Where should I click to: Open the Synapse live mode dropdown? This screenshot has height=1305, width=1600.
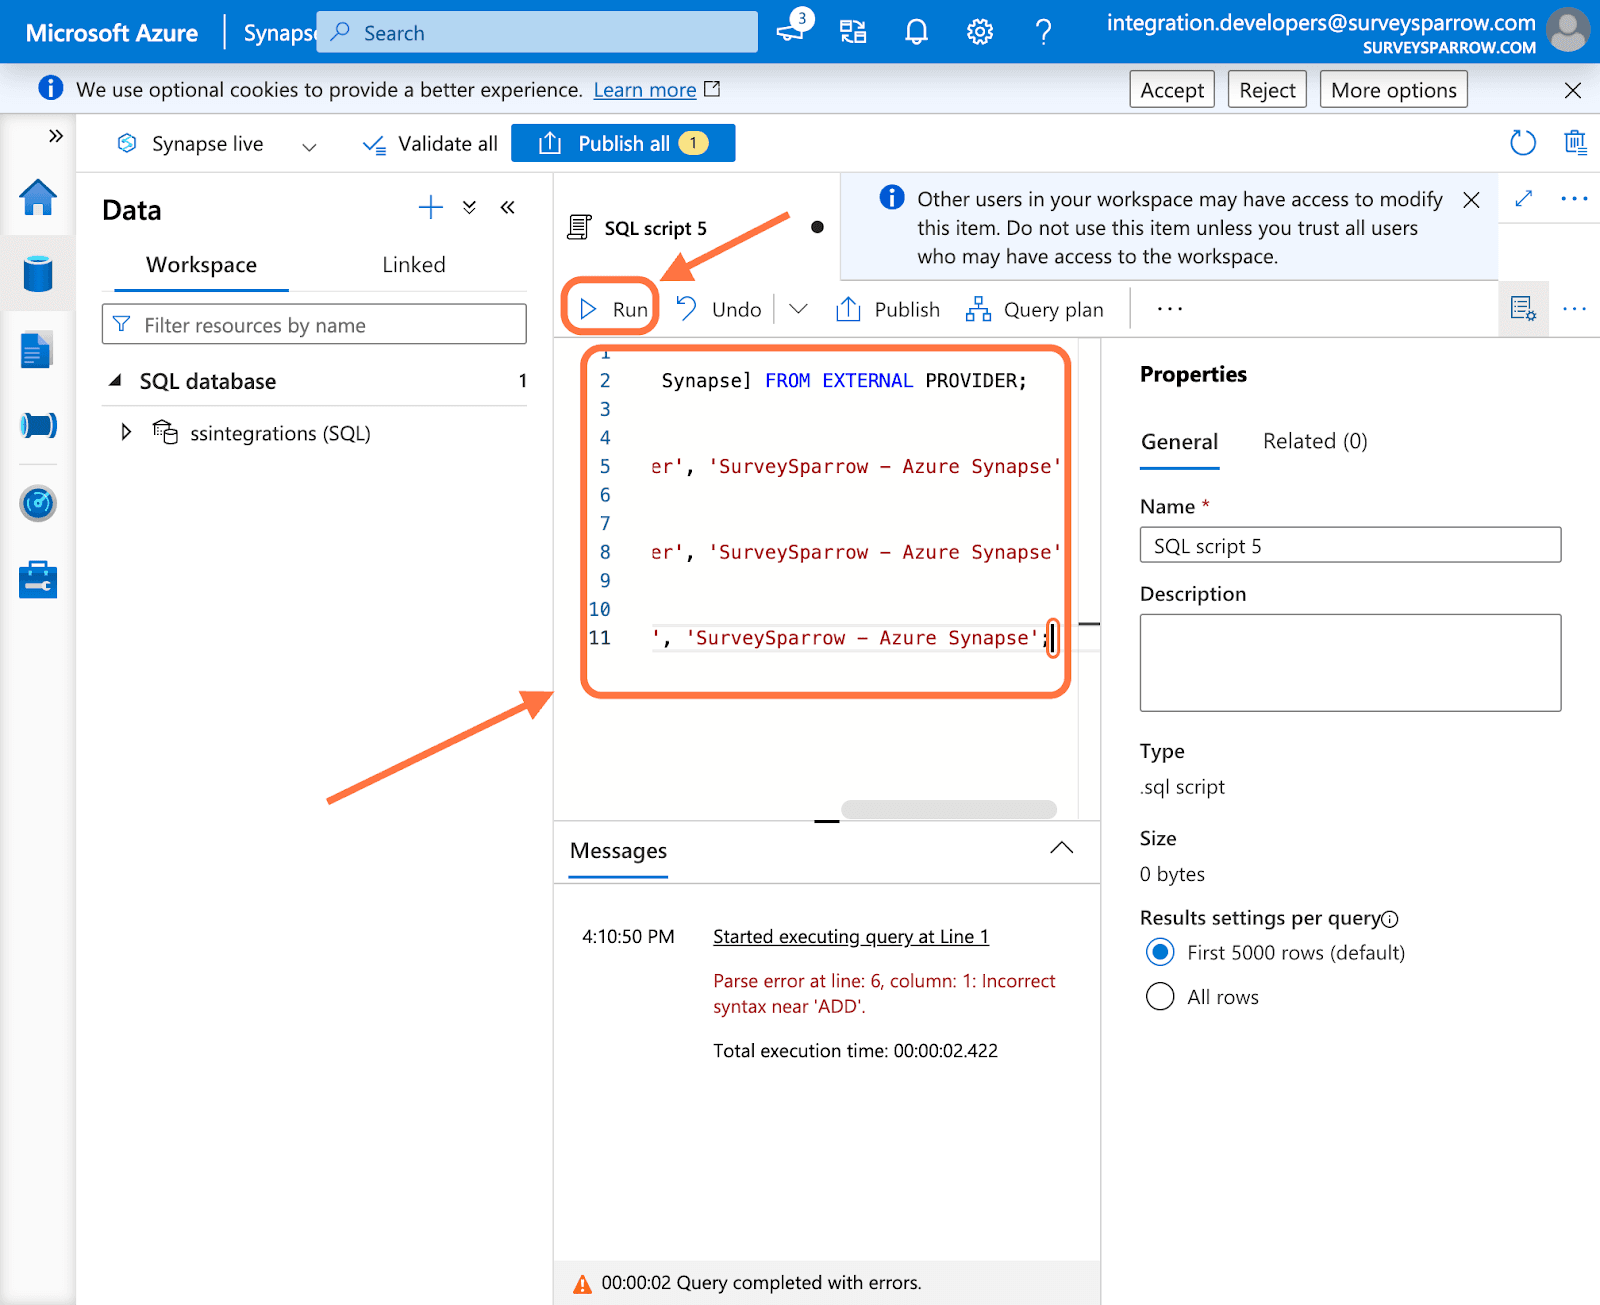[309, 145]
